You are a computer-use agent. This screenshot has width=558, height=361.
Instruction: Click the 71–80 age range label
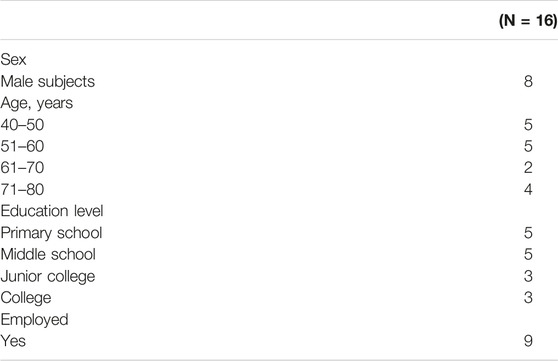[22, 189]
